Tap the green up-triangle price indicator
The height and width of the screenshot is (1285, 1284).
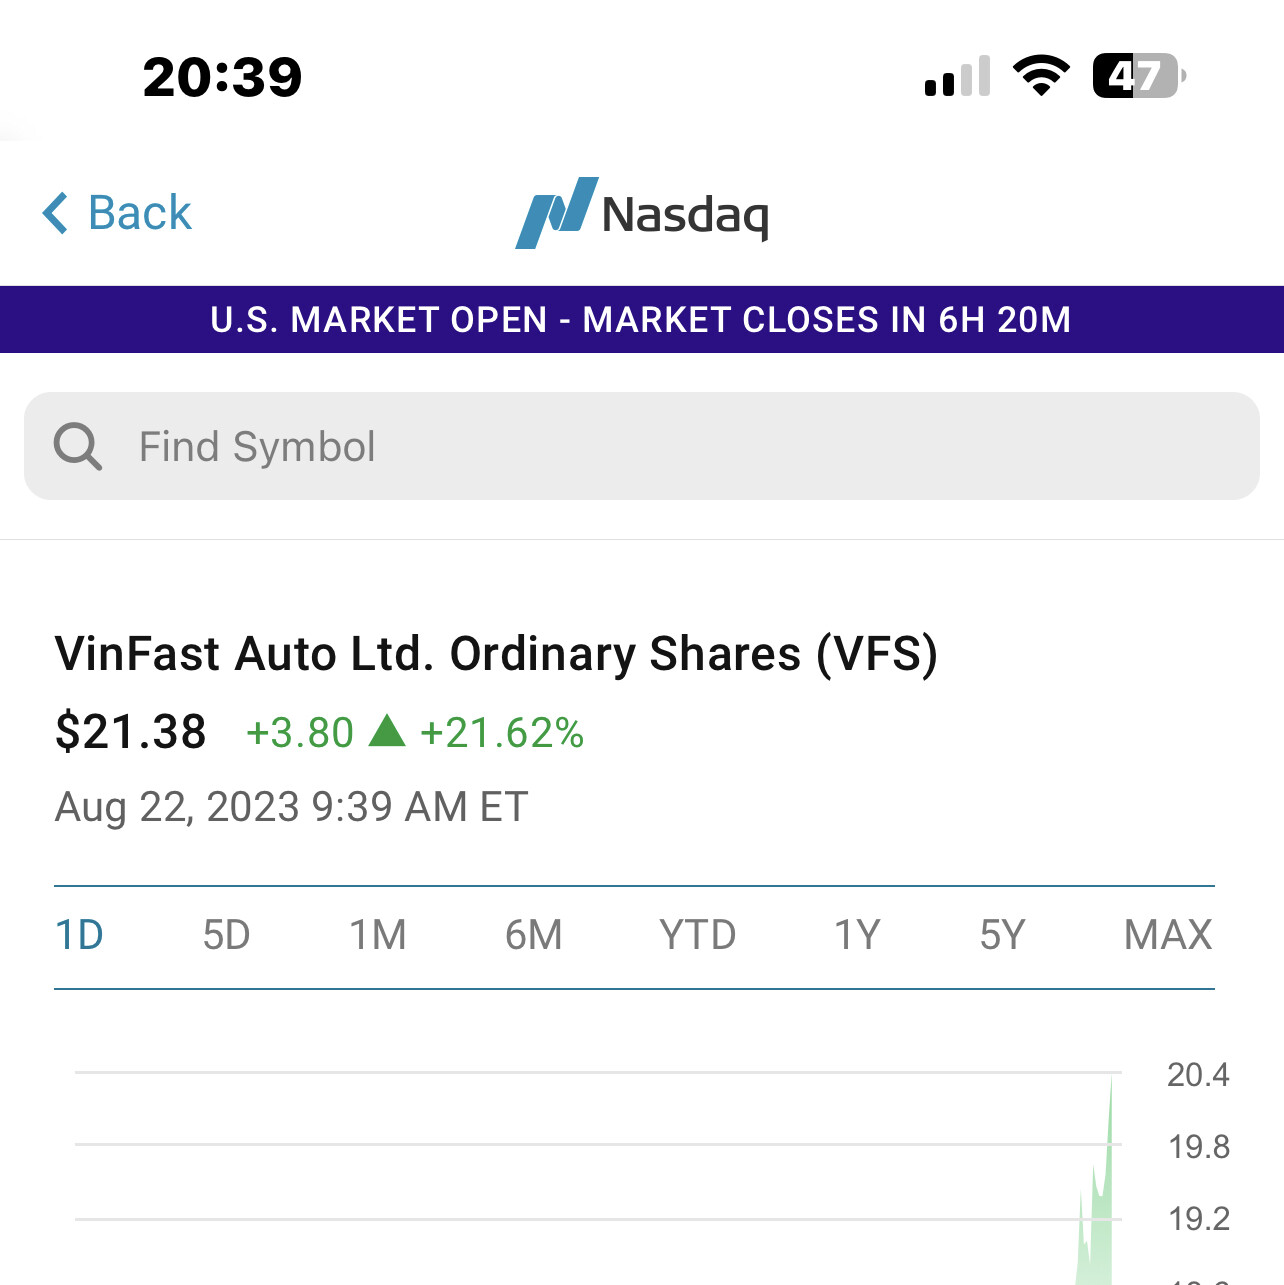point(387,732)
